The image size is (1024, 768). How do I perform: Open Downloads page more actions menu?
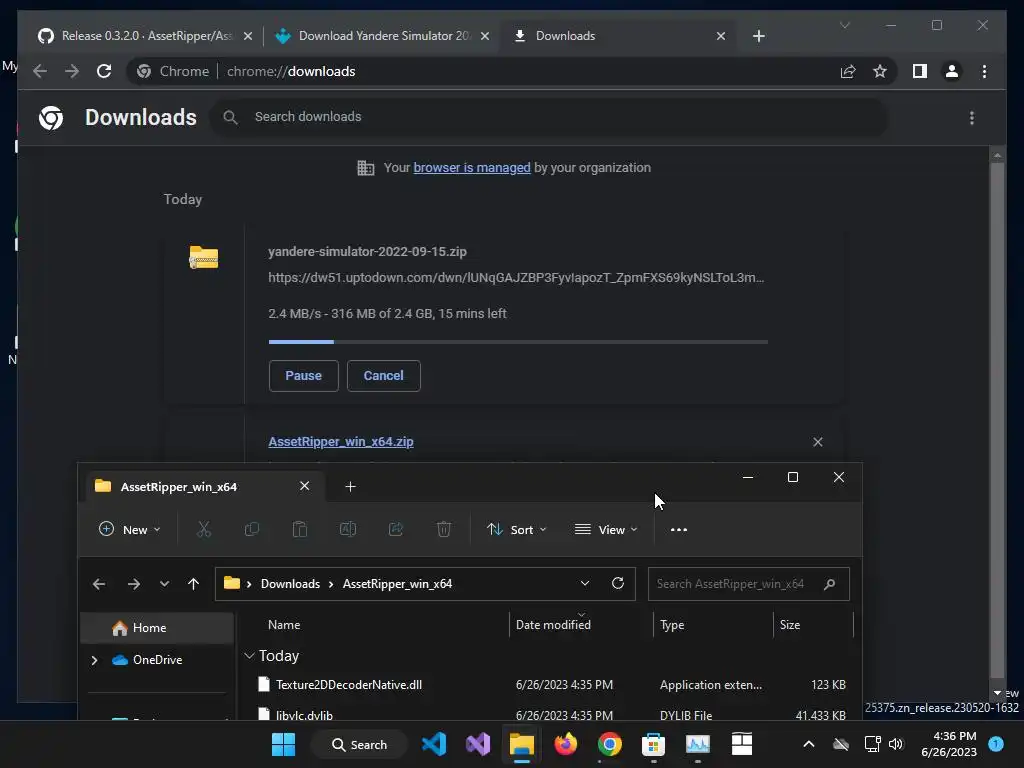click(972, 118)
